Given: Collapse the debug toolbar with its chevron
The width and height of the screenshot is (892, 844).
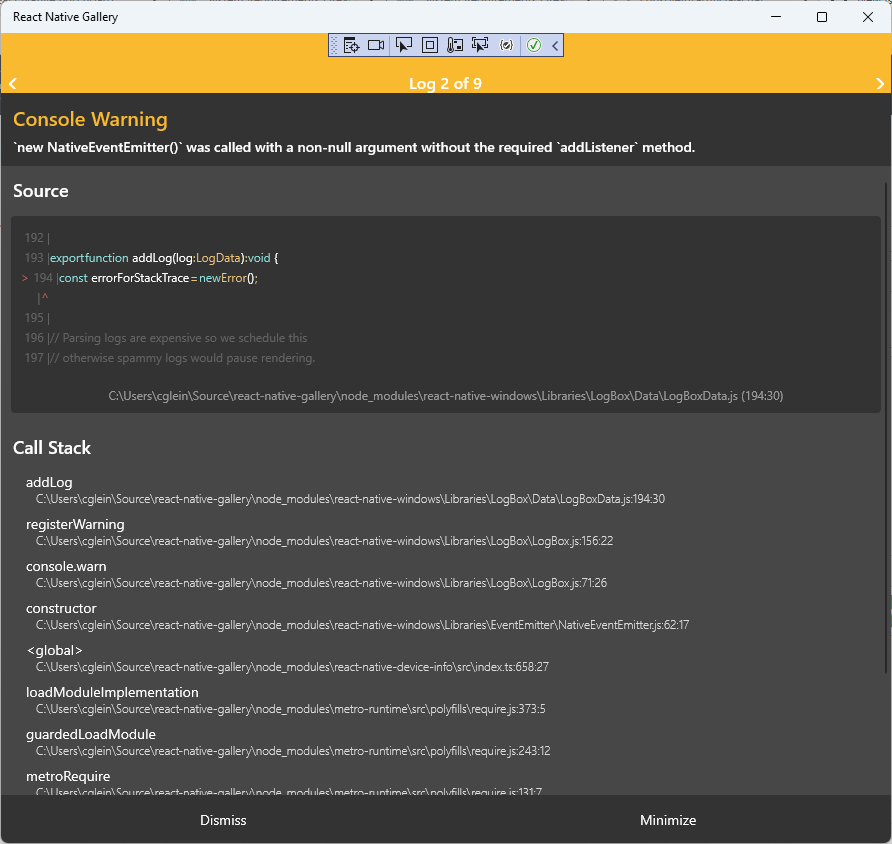Looking at the screenshot, I should (x=554, y=45).
